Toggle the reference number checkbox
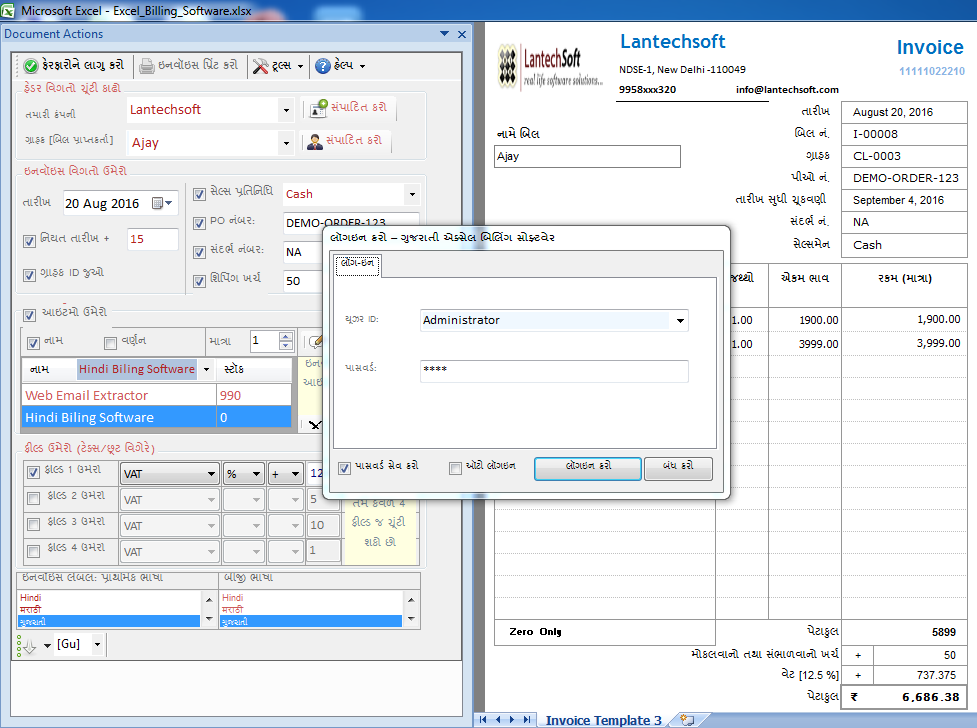The width and height of the screenshot is (977, 728). pyautogui.click(x=199, y=252)
